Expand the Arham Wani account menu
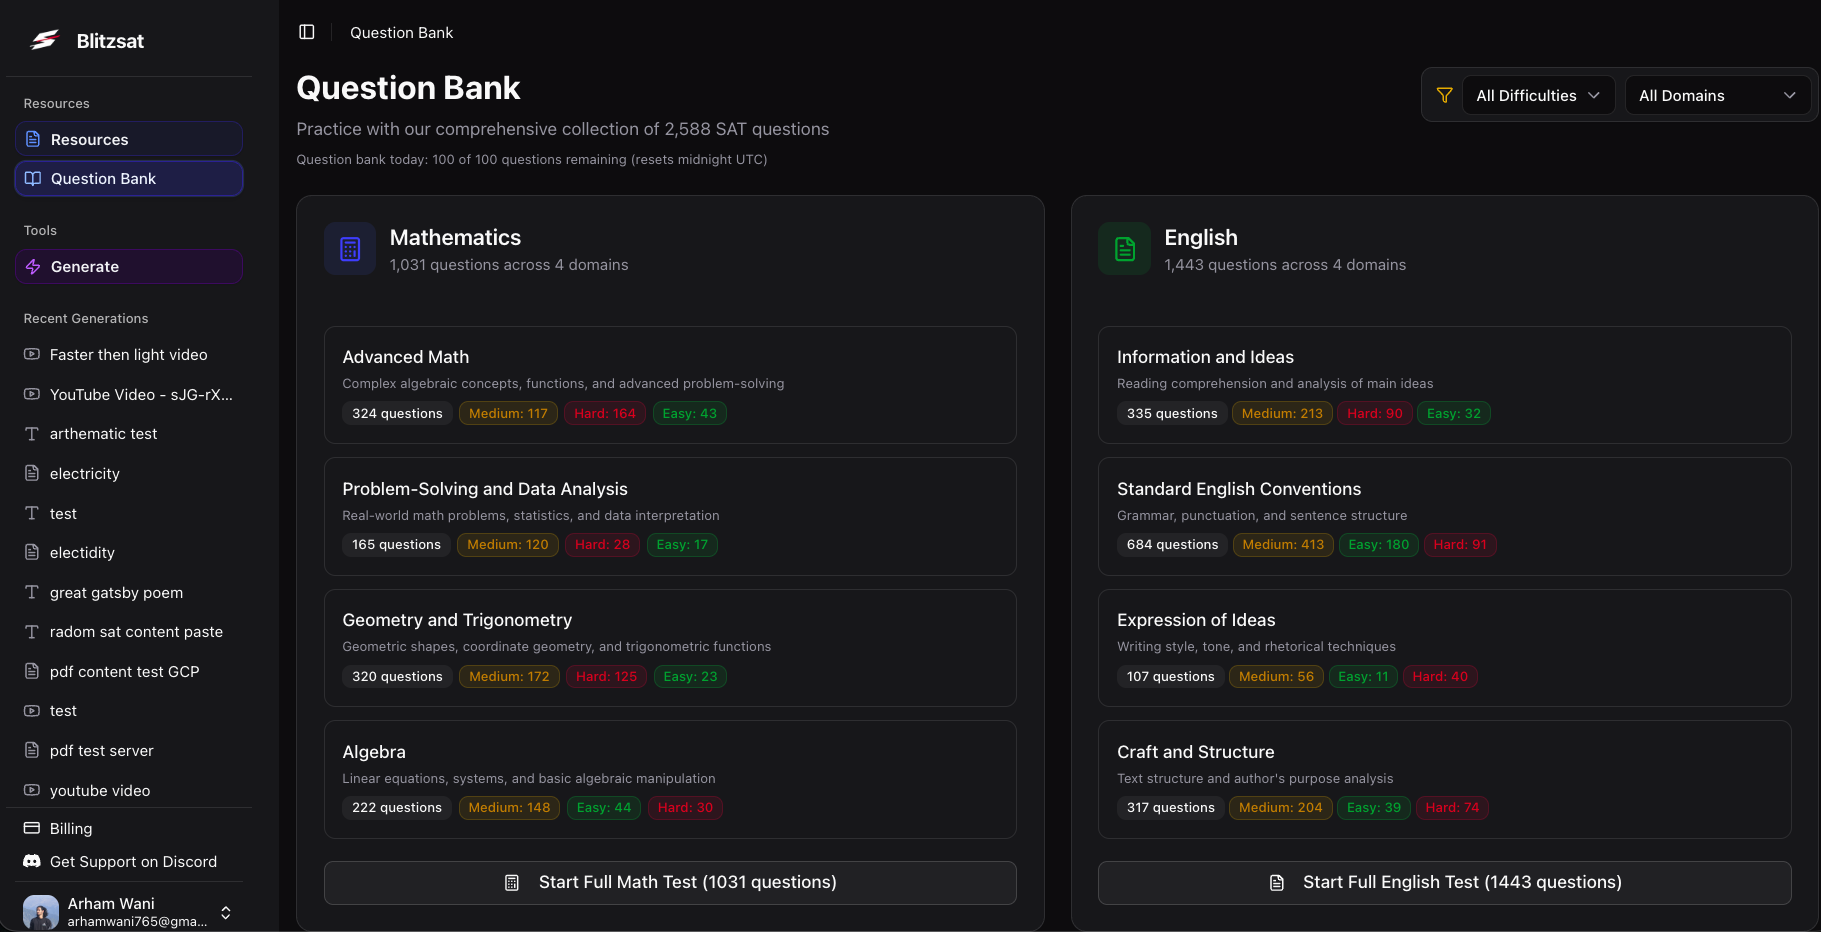 click(x=226, y=912)
